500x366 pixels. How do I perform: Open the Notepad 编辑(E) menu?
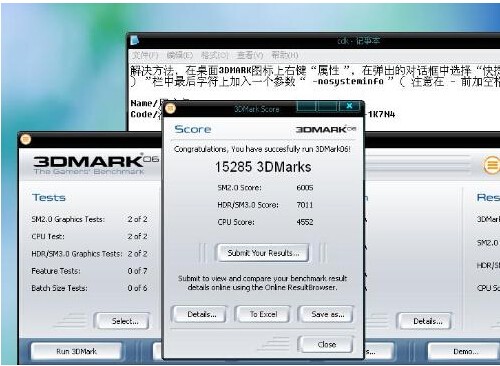pos(180,55)
